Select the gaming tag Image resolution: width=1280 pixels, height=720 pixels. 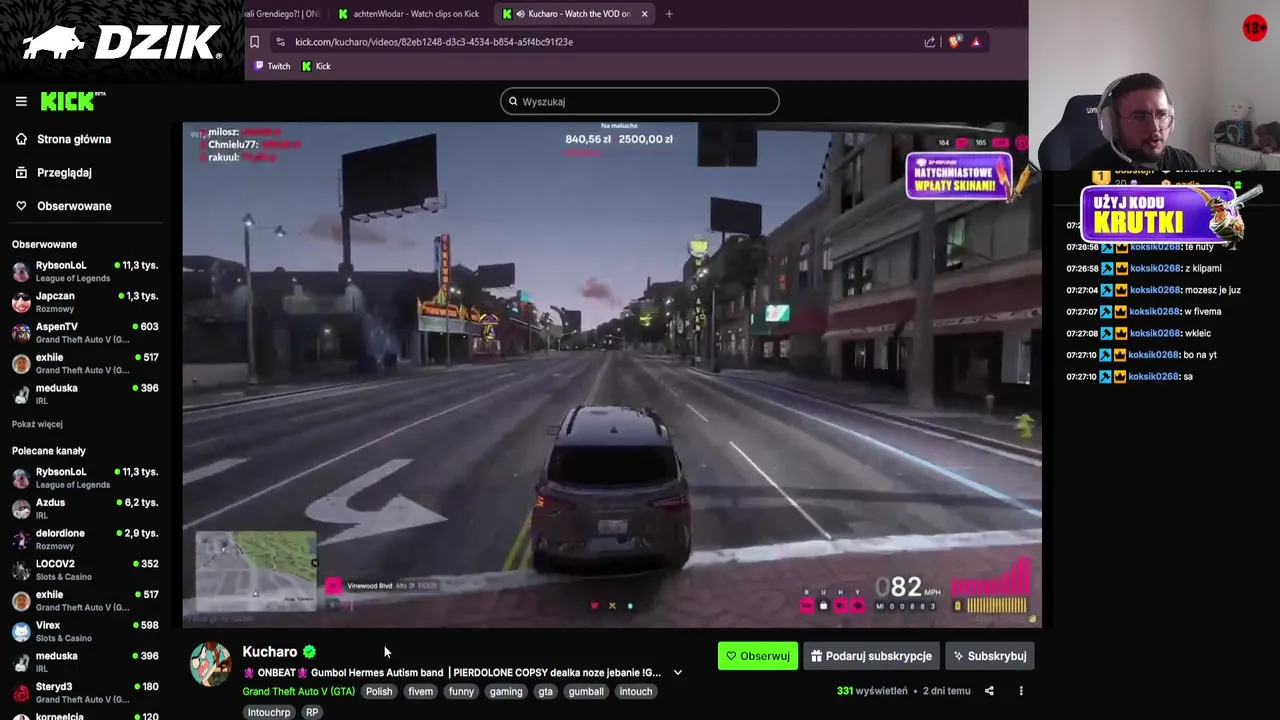click(506, 691)
